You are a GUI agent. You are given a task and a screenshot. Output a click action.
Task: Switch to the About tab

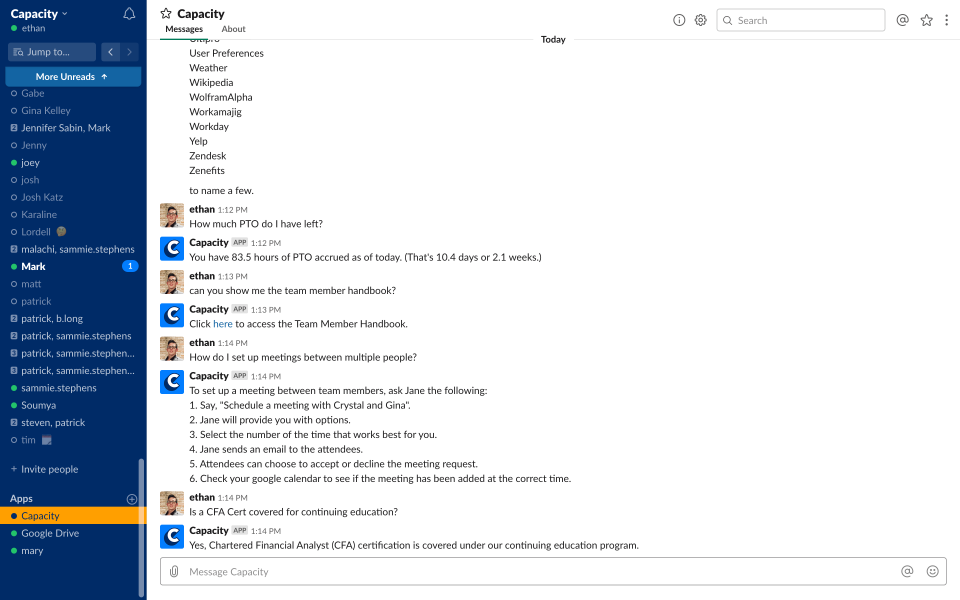[233, 28]
